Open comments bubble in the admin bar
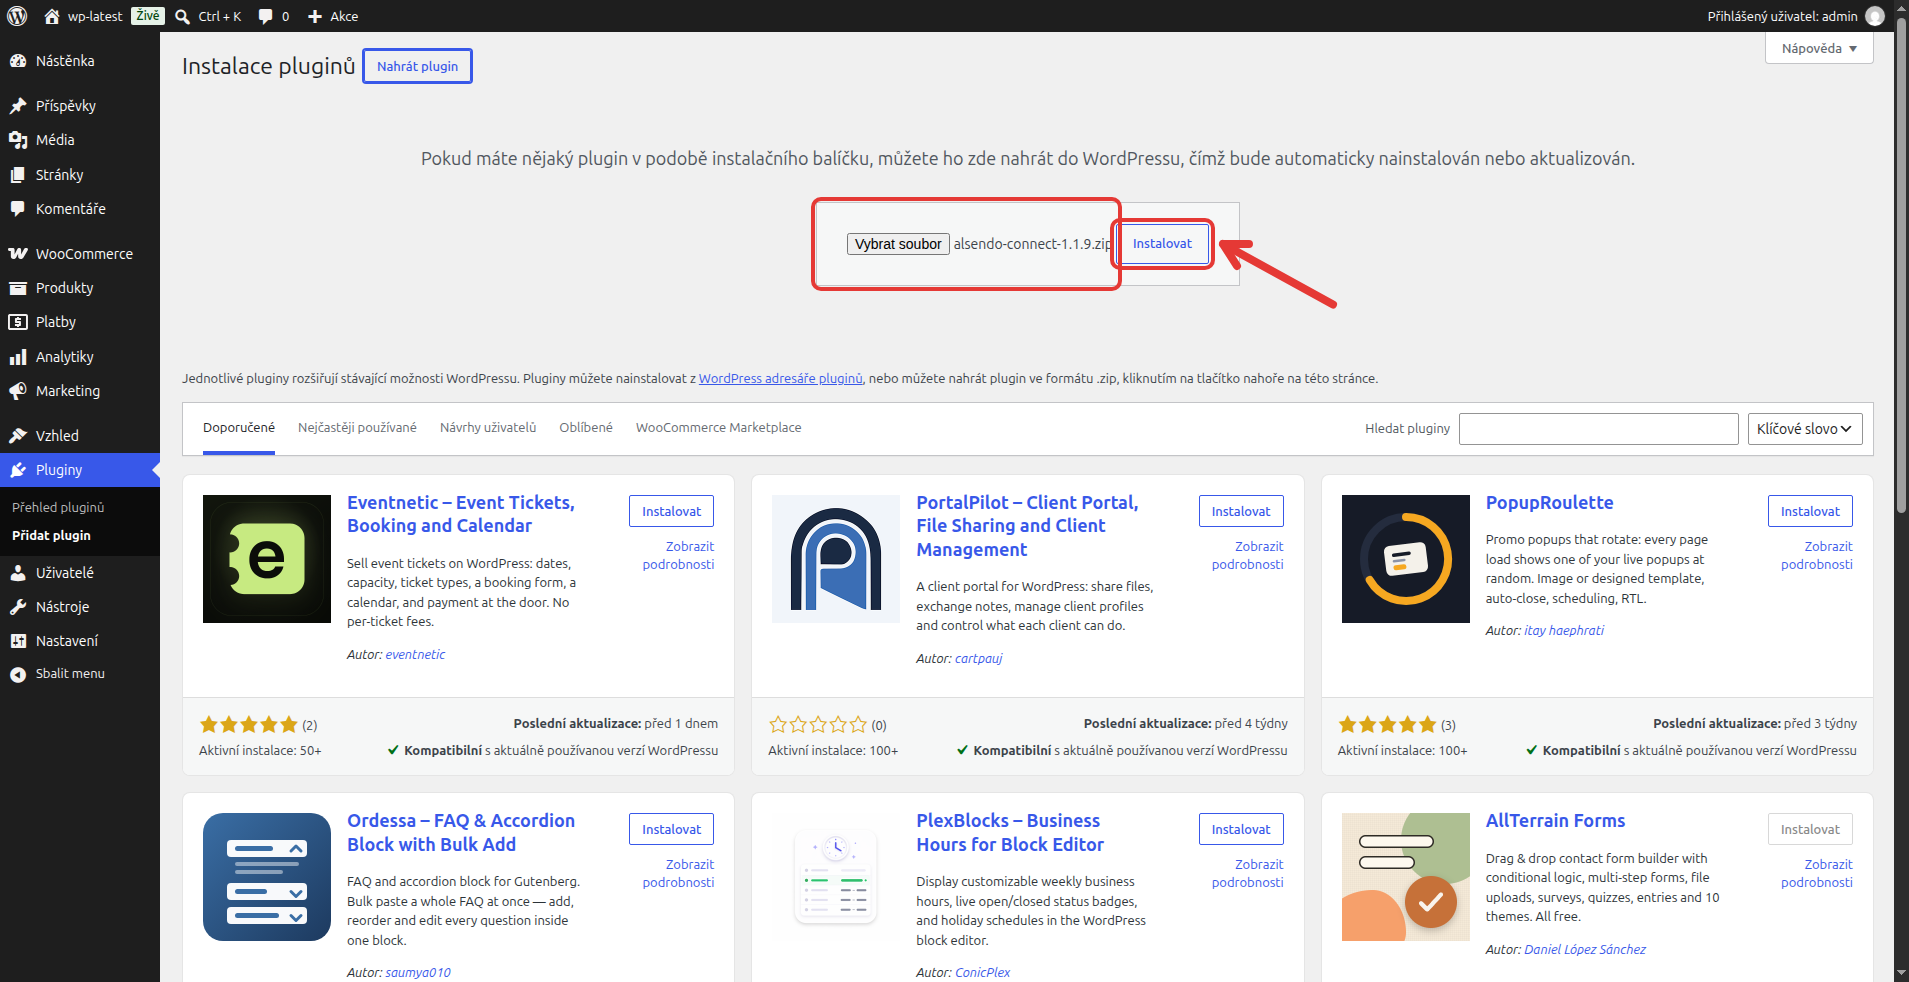 (265, 16)
